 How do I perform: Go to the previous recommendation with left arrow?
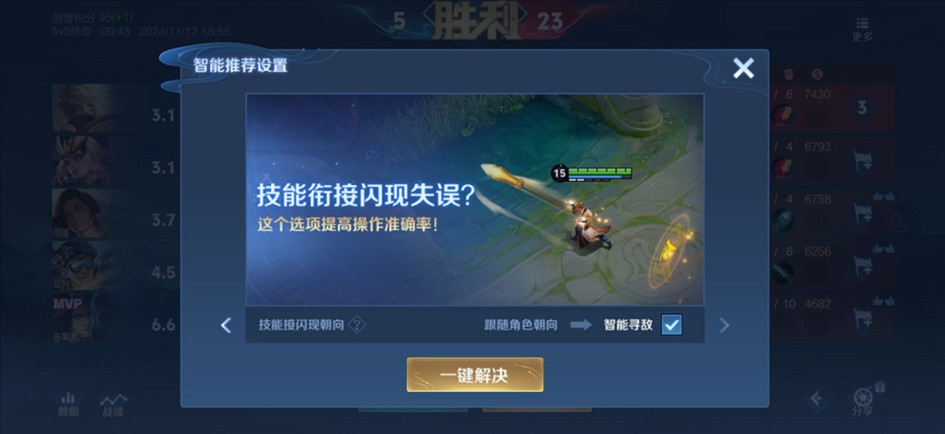[225, 326]
